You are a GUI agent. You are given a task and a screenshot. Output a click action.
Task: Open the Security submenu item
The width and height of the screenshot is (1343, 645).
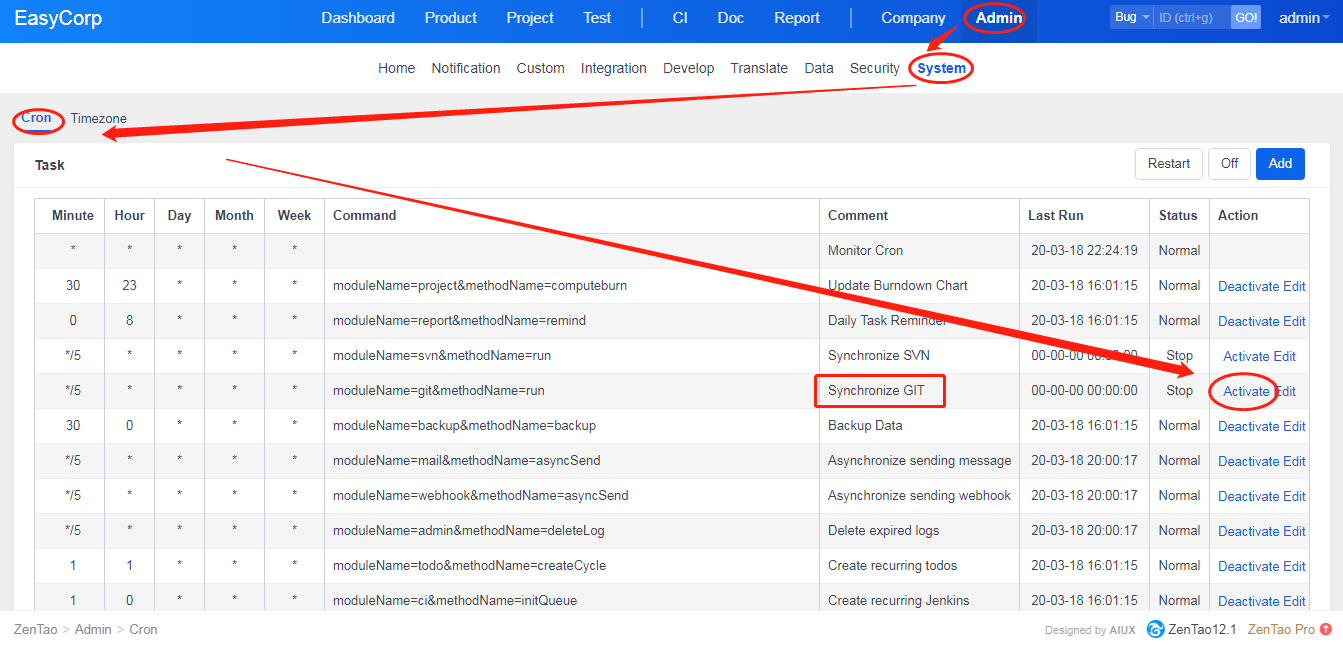[x=874, y=68]
